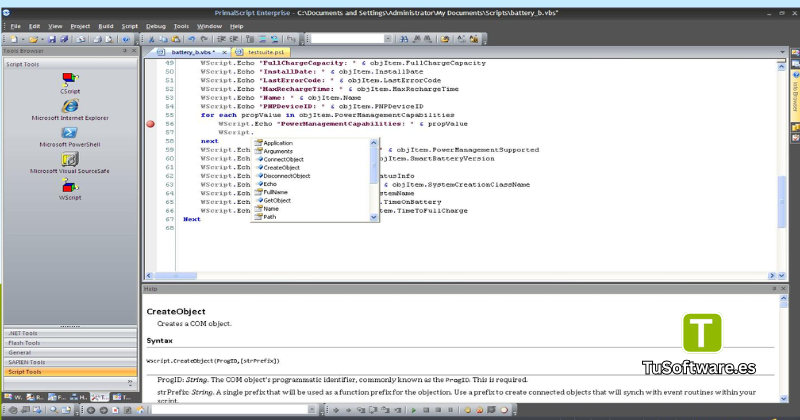This screenshot has width=800, height=420.
Task: Click the Save All icon
Action: point(64,39)
